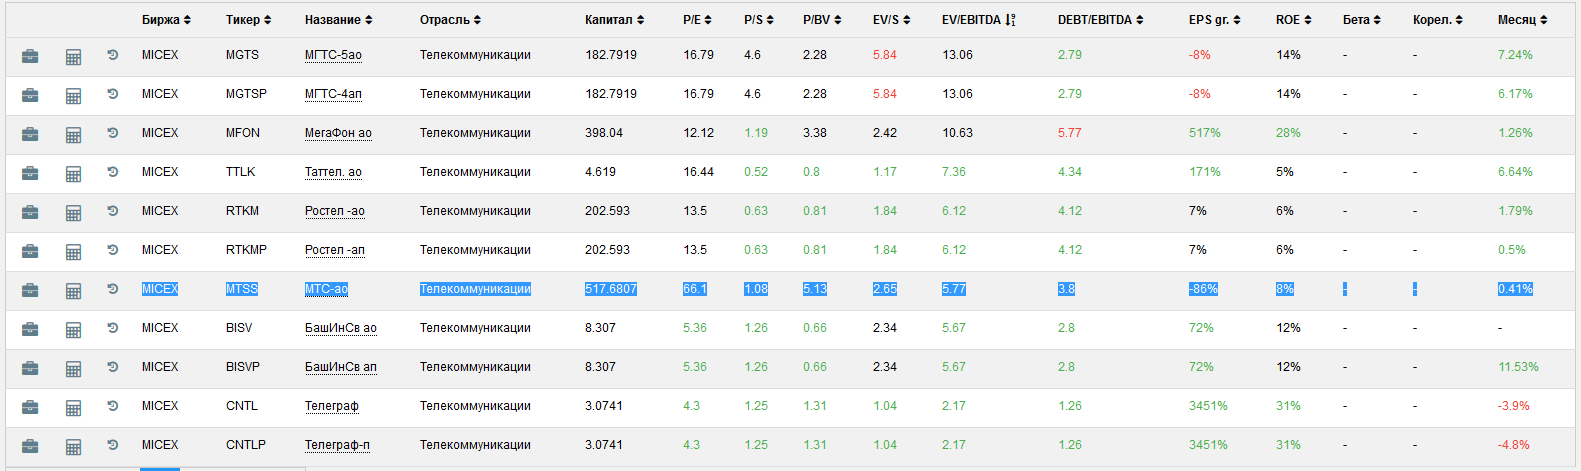Open the calculator icon in the RTKM row
This screenshot has height=471, width=1581.
coord(73,212)
